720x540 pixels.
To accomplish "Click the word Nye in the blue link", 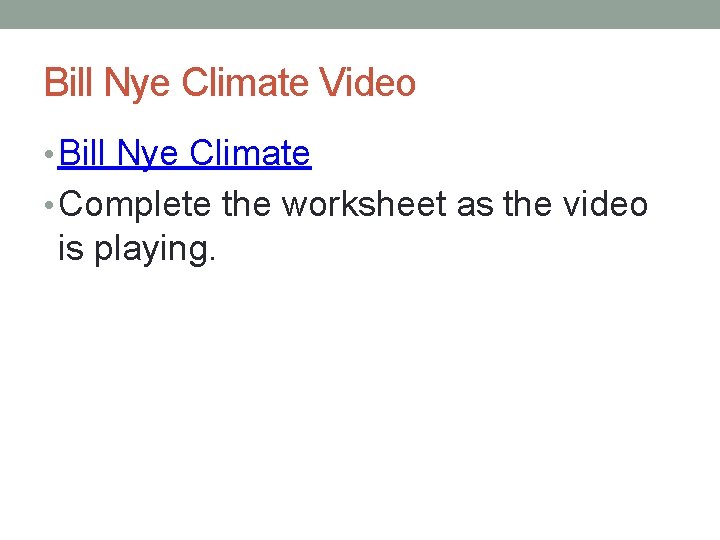I will tap(148, 154).
